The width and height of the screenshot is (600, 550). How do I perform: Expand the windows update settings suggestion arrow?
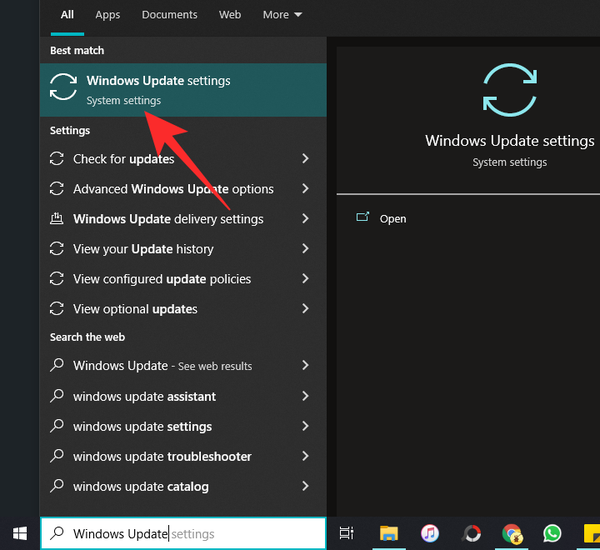305,426
